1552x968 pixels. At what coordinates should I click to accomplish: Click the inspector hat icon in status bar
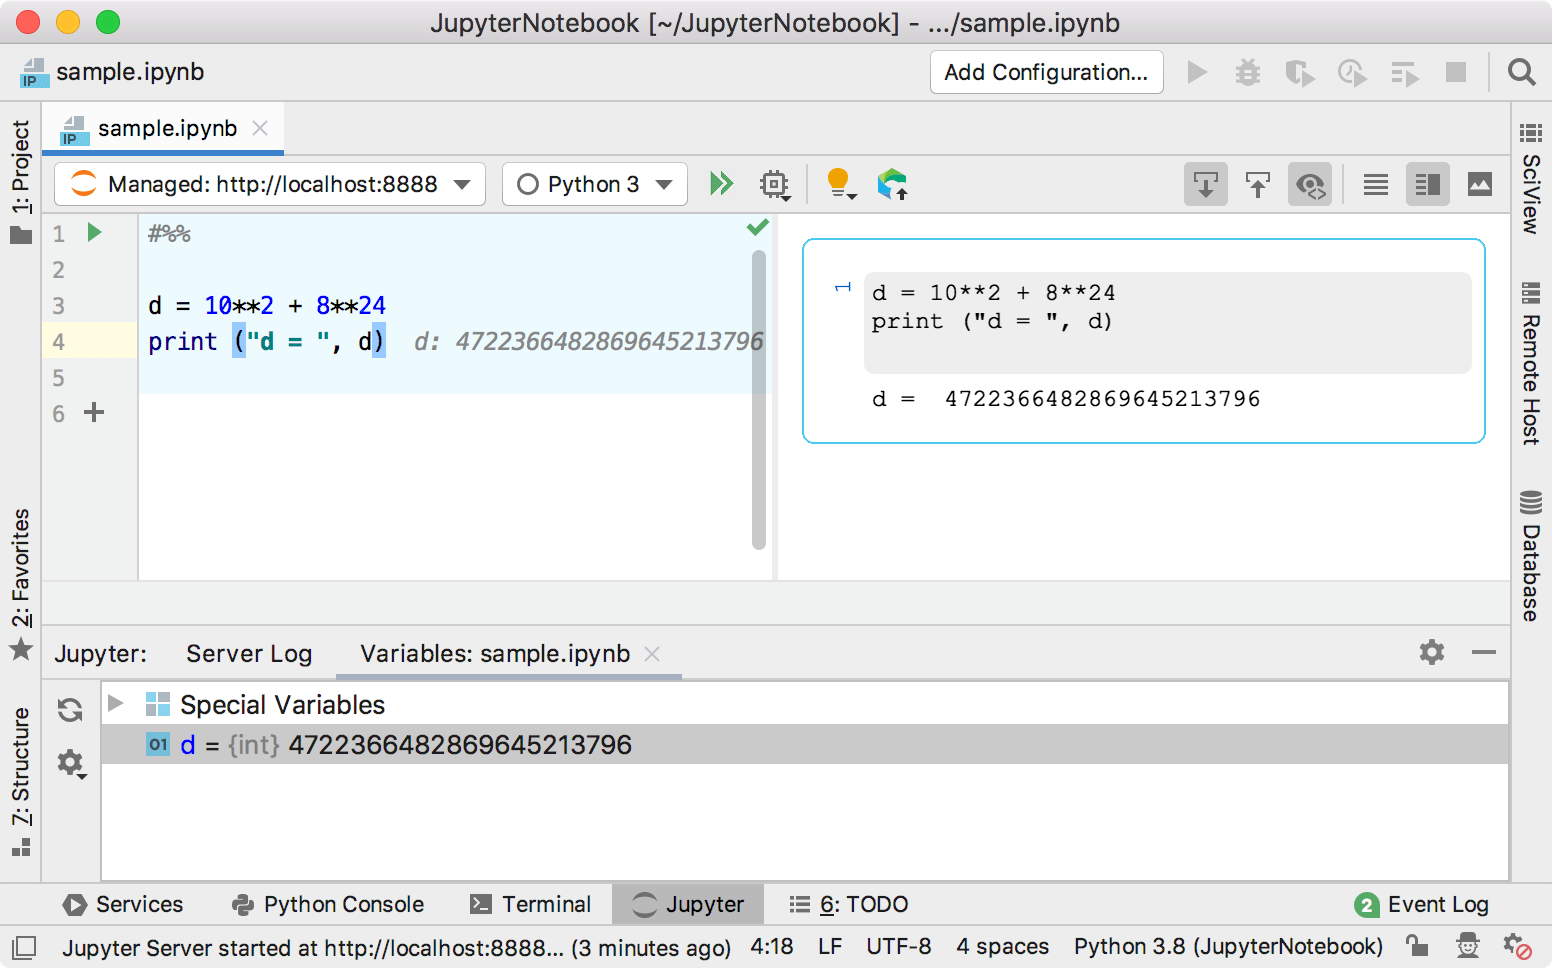pos(1467,946)
